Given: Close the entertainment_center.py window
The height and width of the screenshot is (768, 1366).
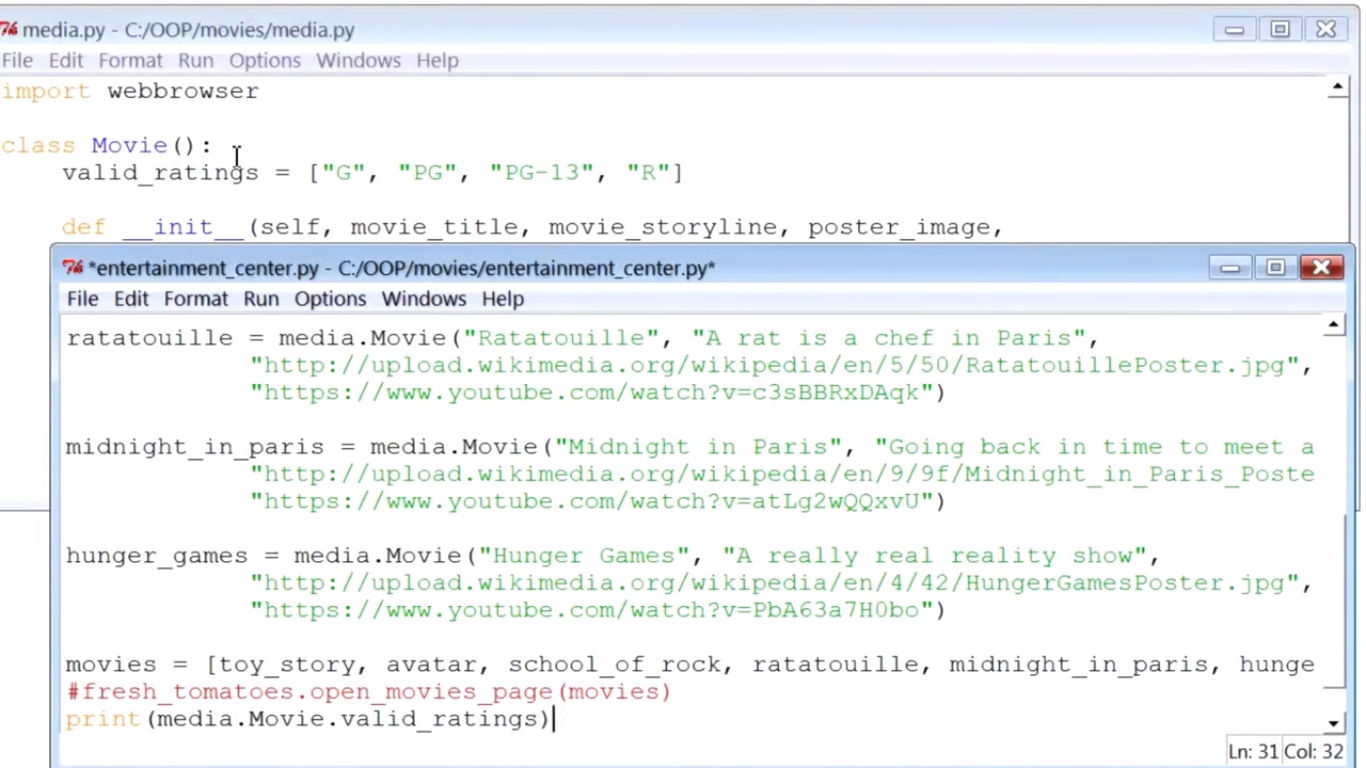Looking at the screenshot, I should [1321, 267].
